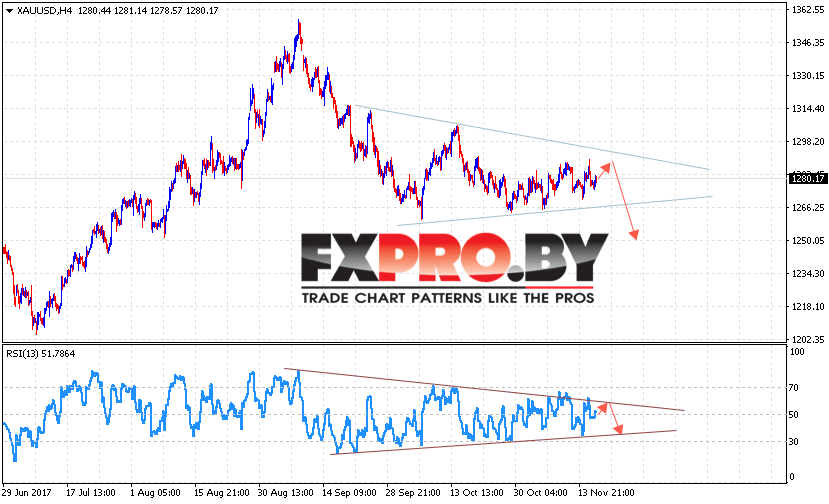Choose the 14 Sep 09:00 date label
Image resolution: width=829 pixels, height=504 pixels.
pyautogui.click(x=349, y=492)
